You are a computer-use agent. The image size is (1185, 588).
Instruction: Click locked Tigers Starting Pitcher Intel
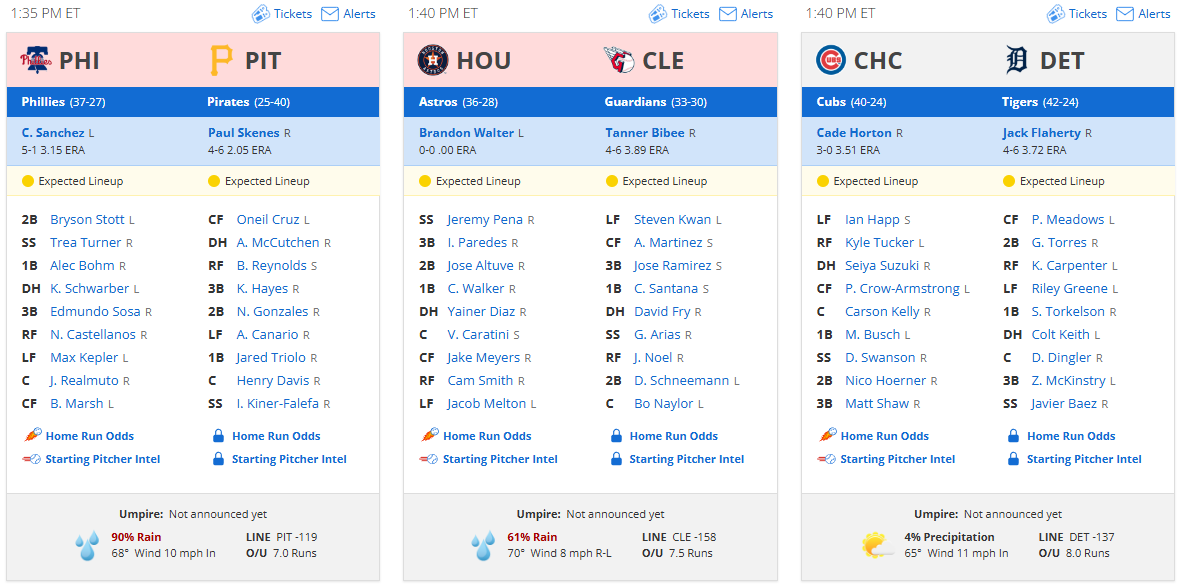[x=1075, y=459]
